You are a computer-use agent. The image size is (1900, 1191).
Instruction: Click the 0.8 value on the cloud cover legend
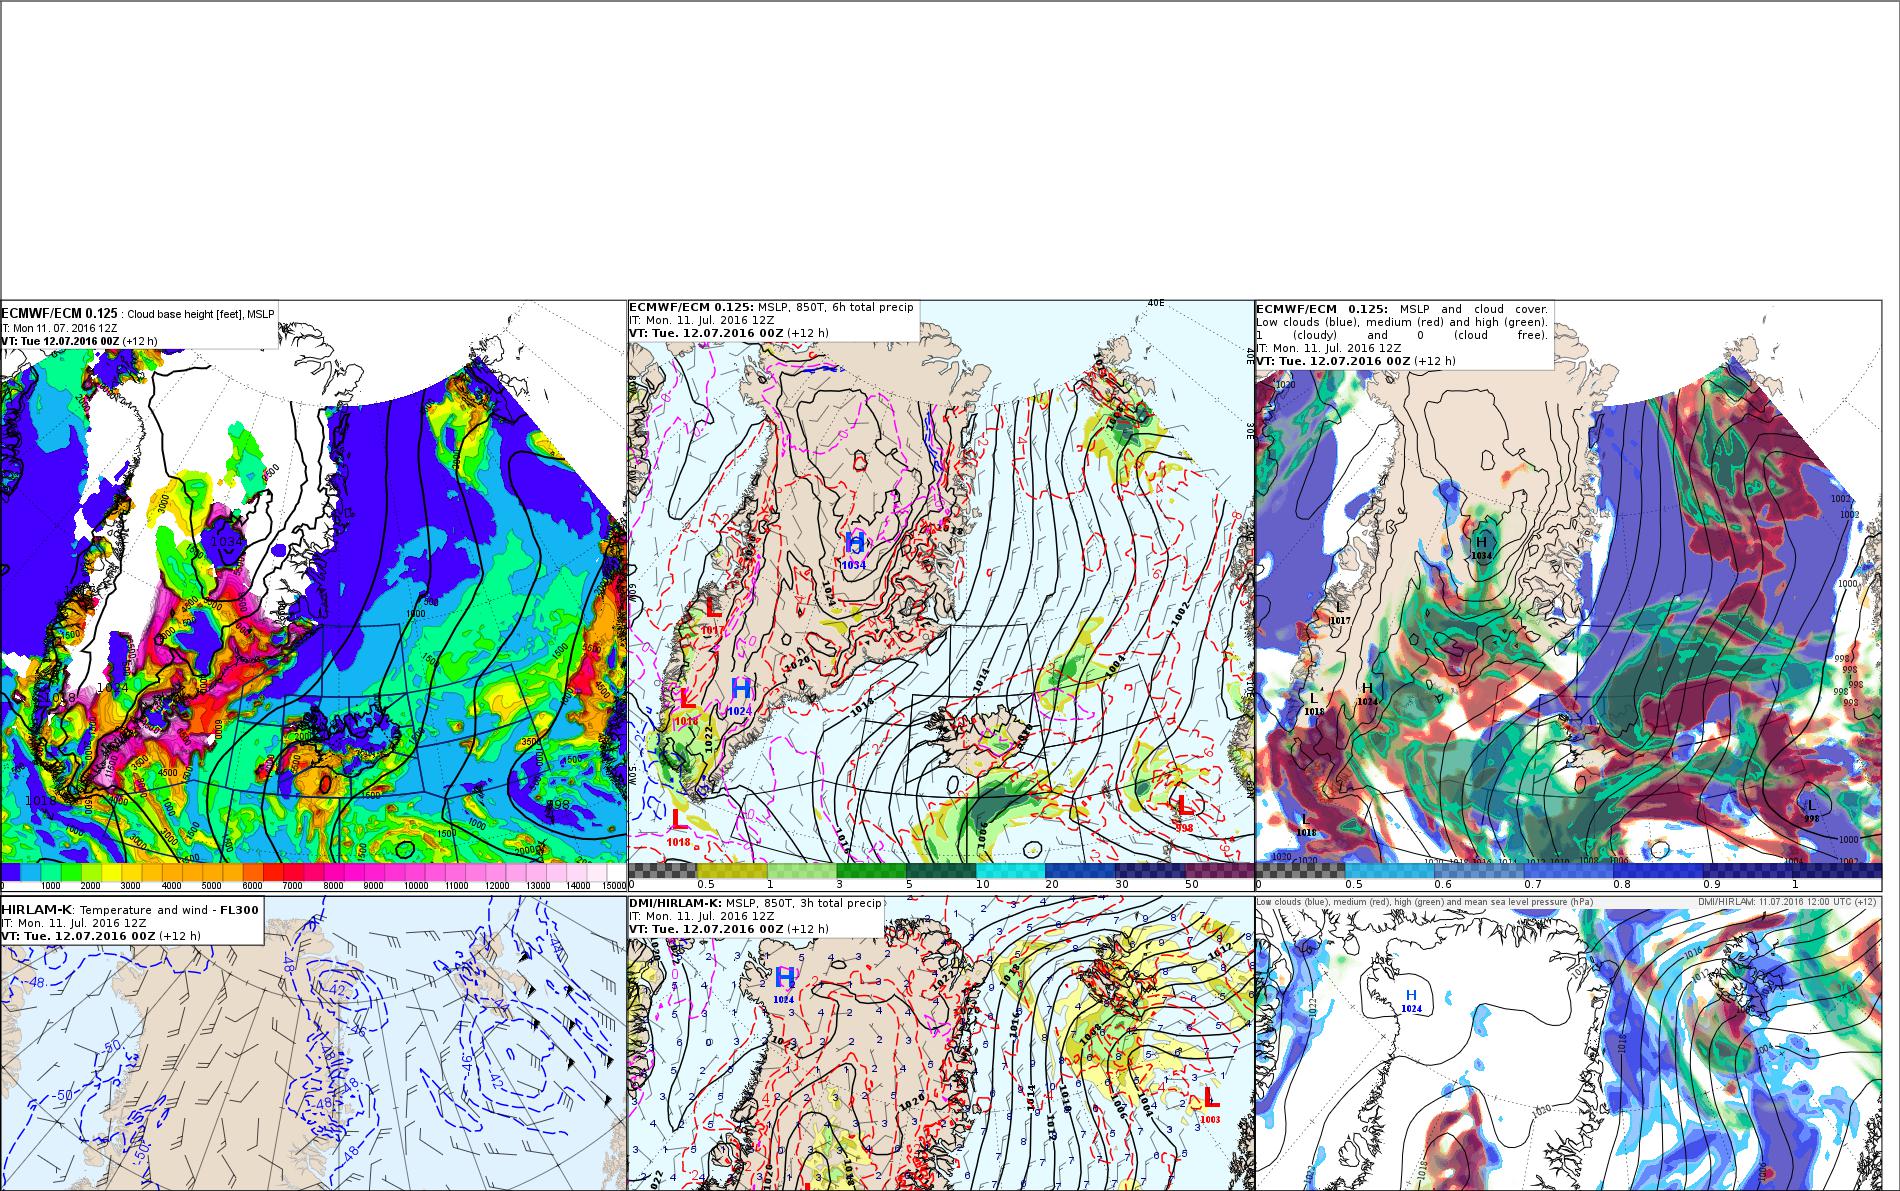1621,884
